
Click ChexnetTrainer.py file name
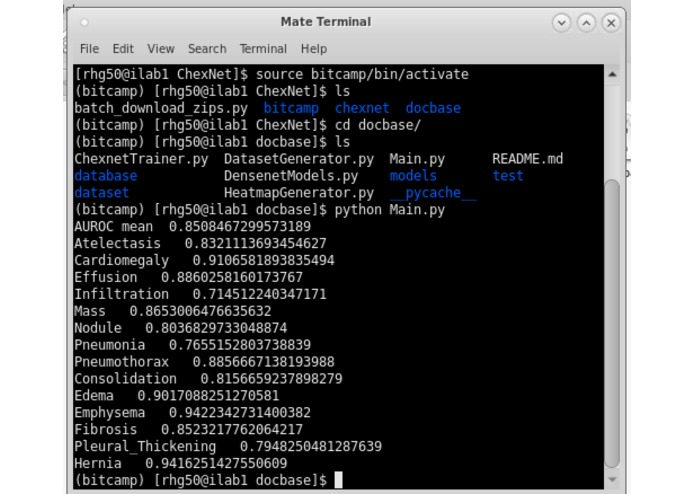(x=141, y=159)
